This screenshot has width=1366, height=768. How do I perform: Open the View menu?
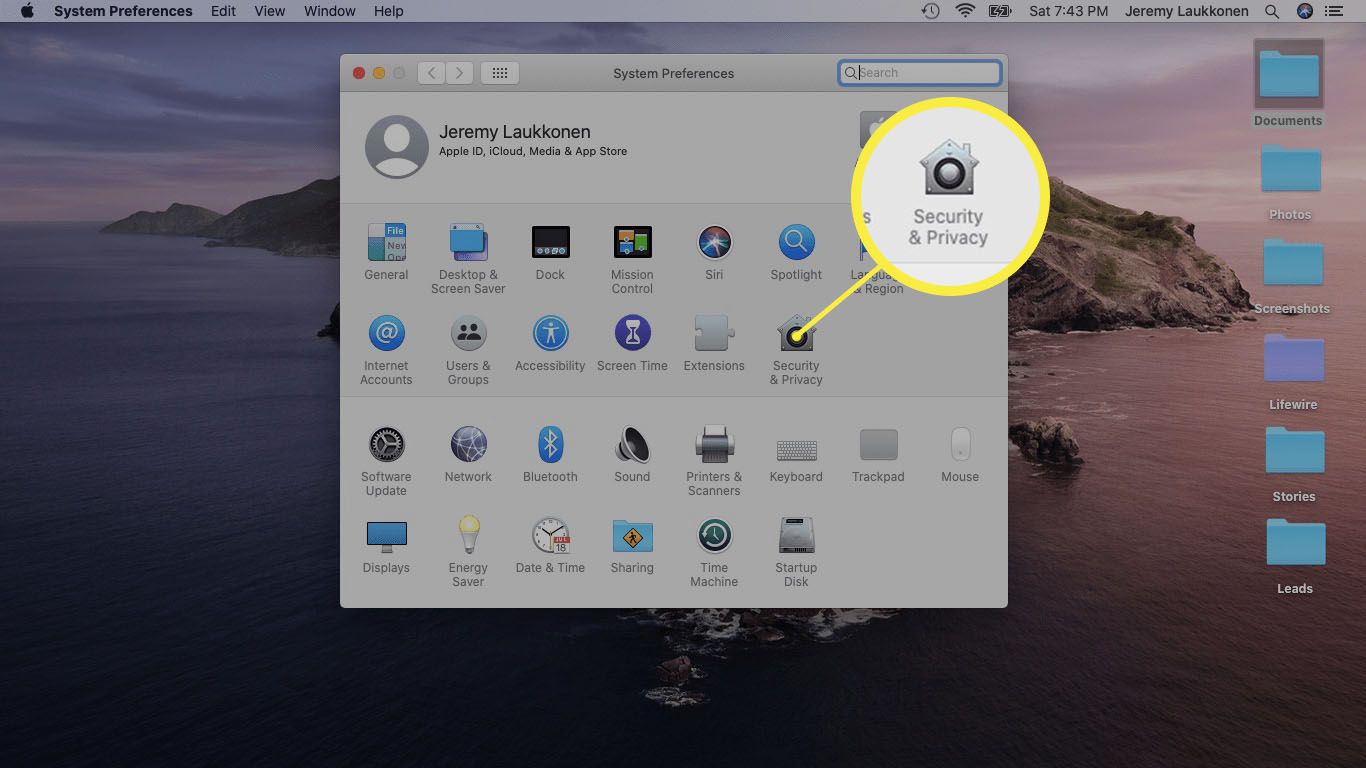pos(270,11)
